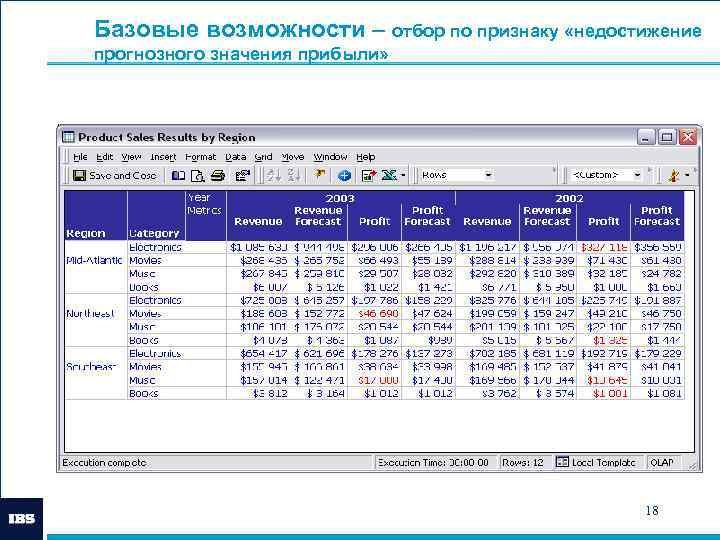
Task: Click the Metrics header label
Action: click(x=204, y=210)
